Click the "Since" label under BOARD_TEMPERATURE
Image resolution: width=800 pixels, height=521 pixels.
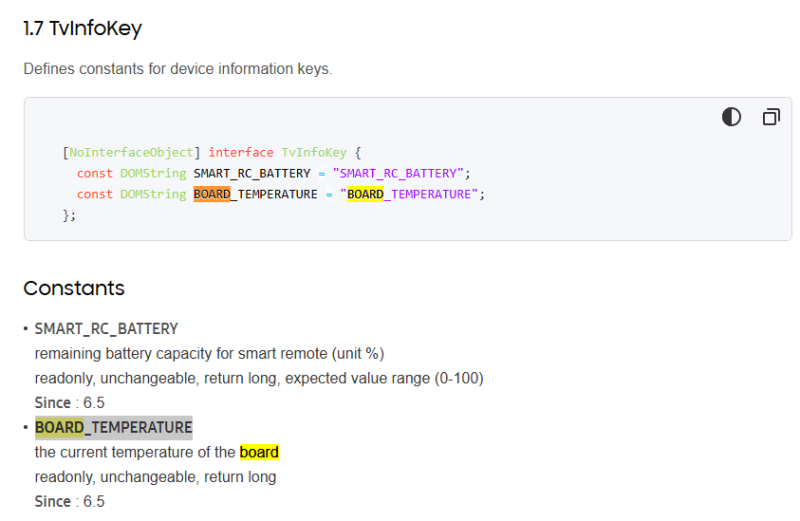(53, 501)
